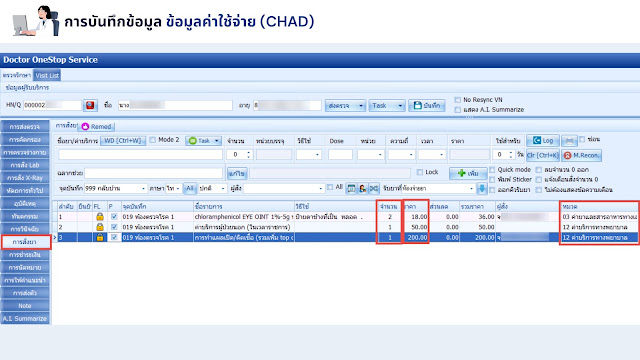The width and height of the screenshot is (640, 360).
Task: Click the All button beside ภาษา dropdown
Action: point(189,188)
